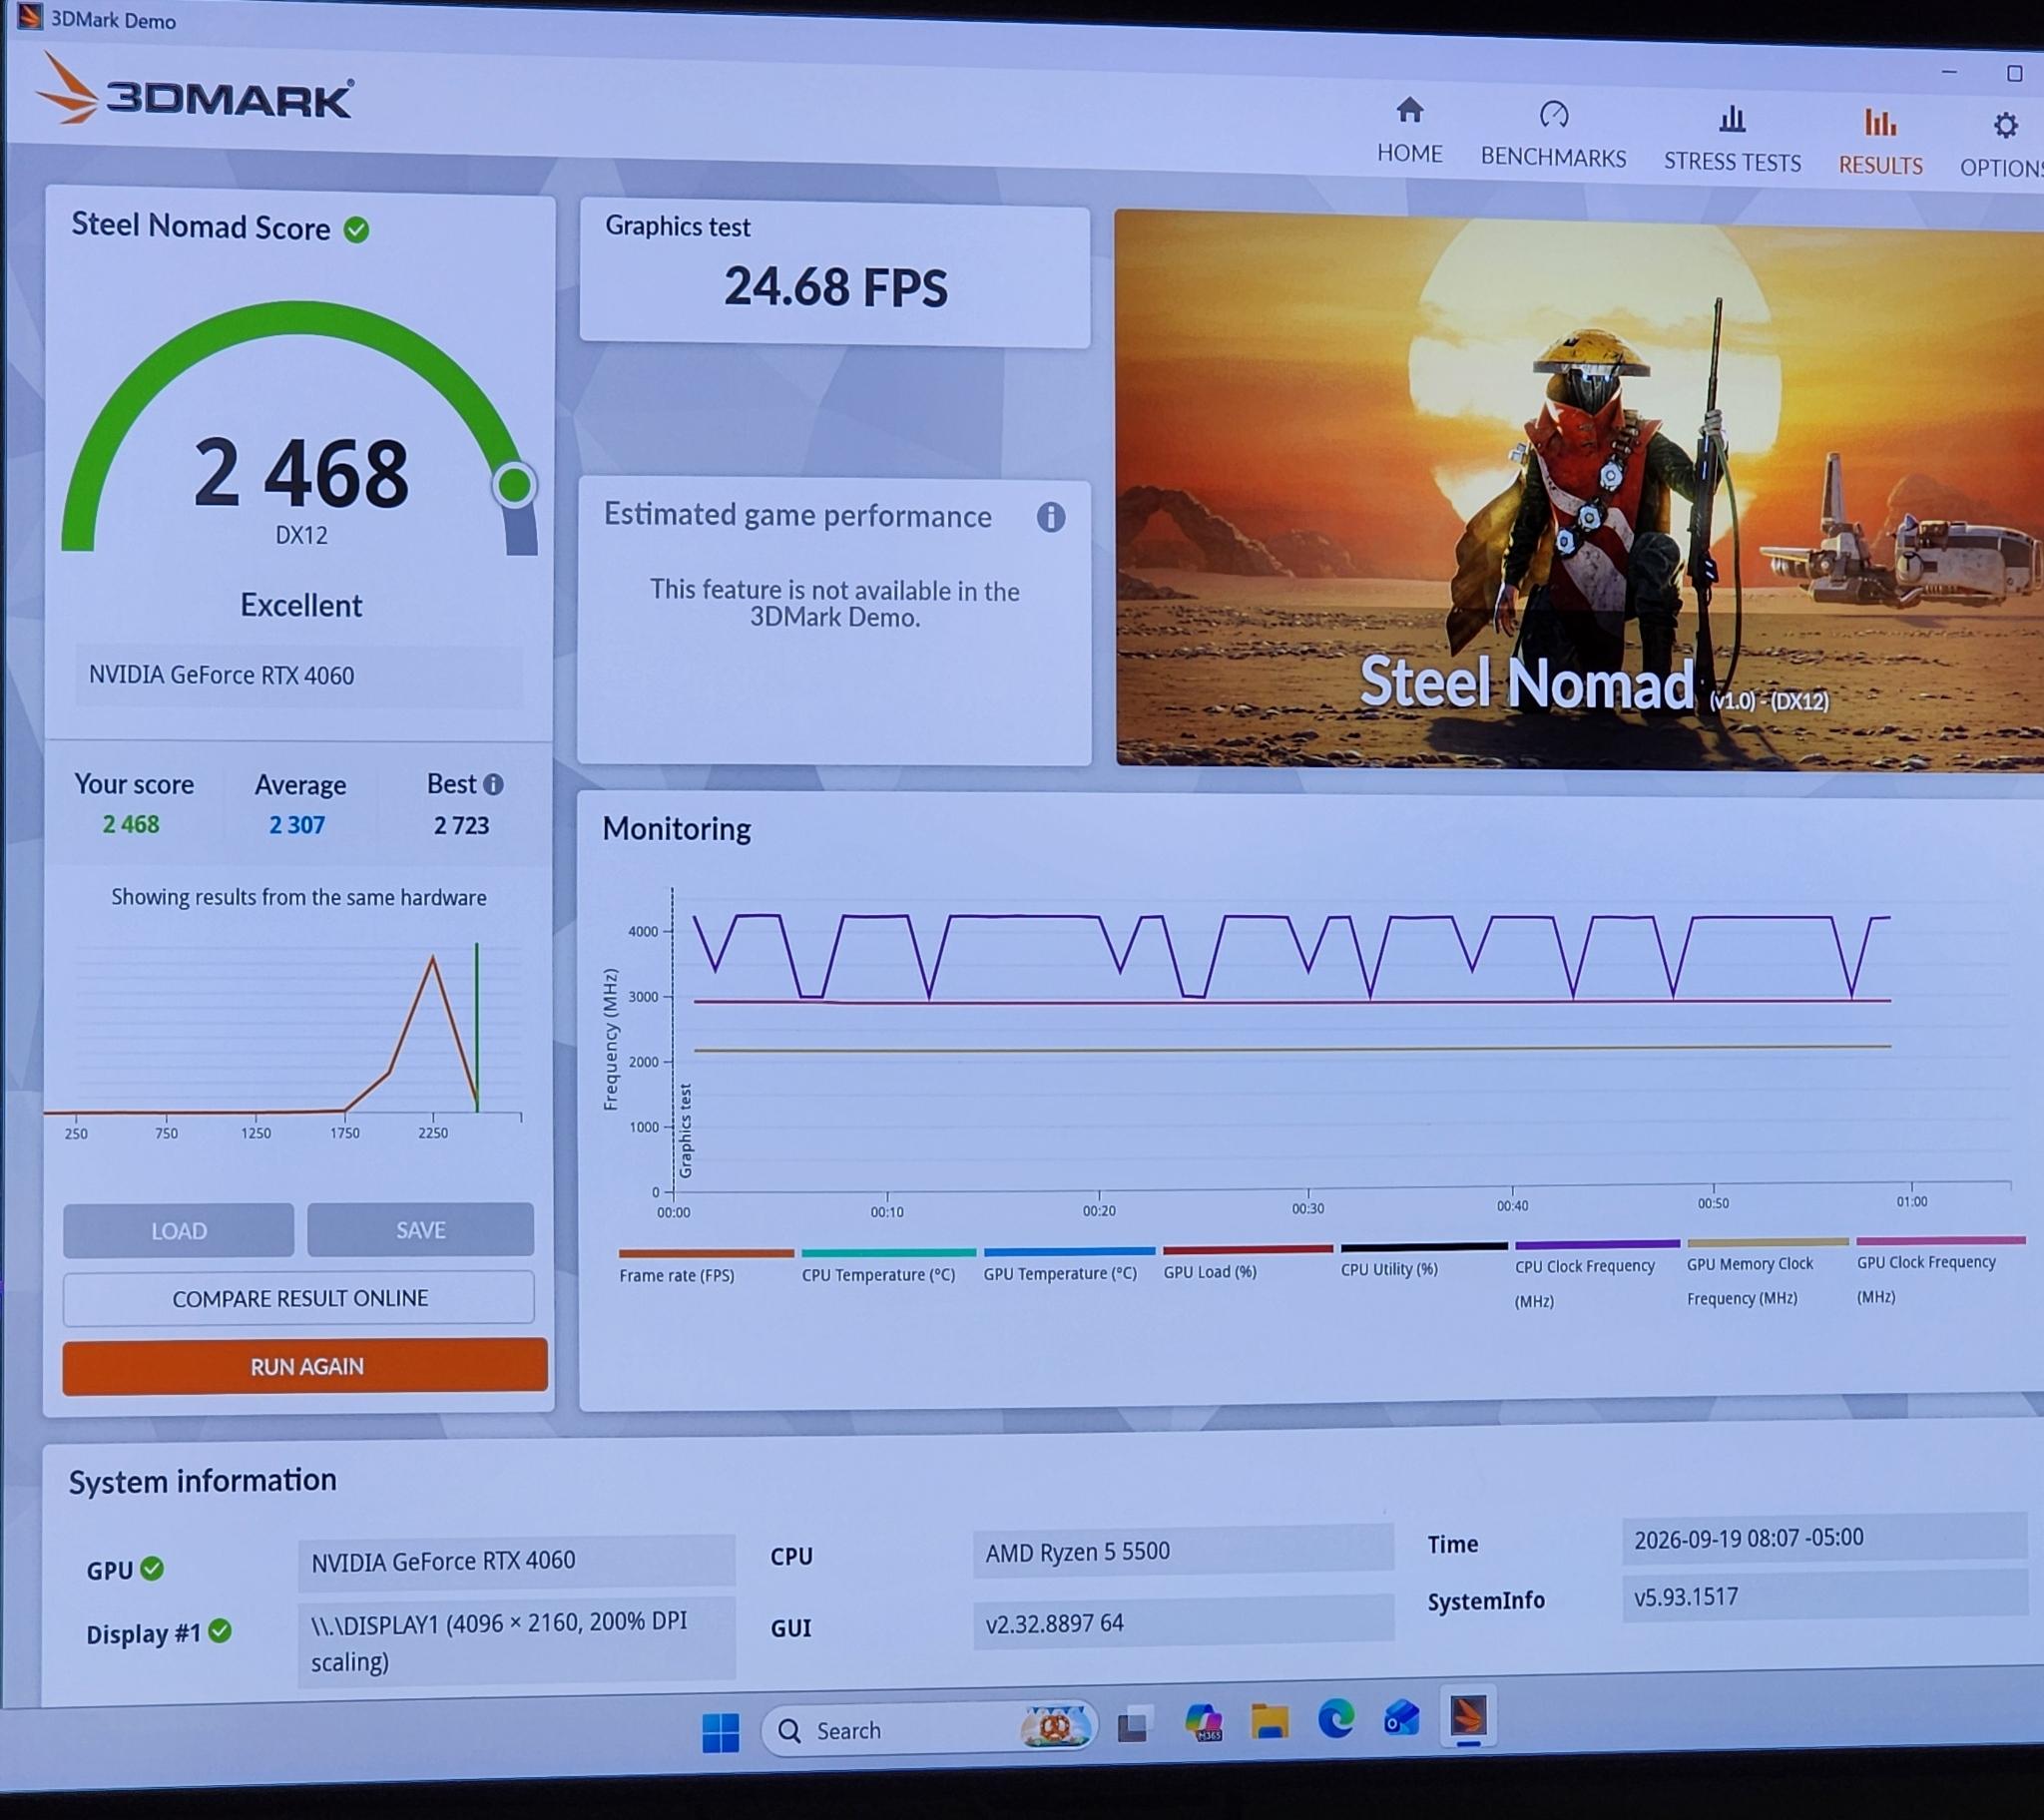This screenshot has height=1820, width=2044.
Task: Click the Average score 2 307
Action: coord(297,826)
